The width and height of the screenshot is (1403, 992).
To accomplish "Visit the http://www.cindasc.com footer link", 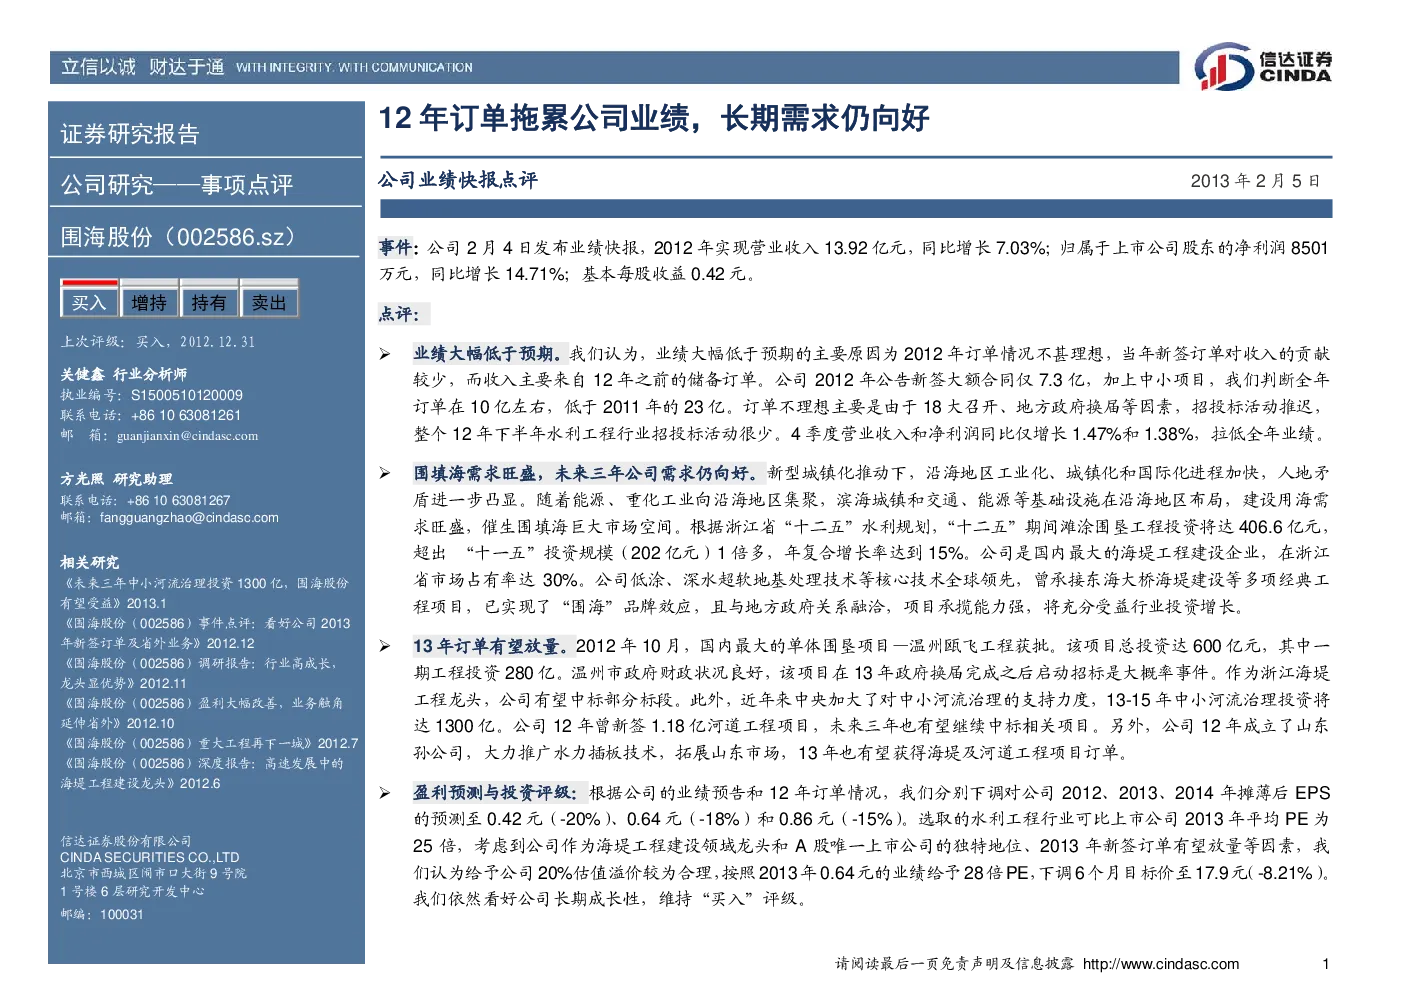I will (1161, 964).
